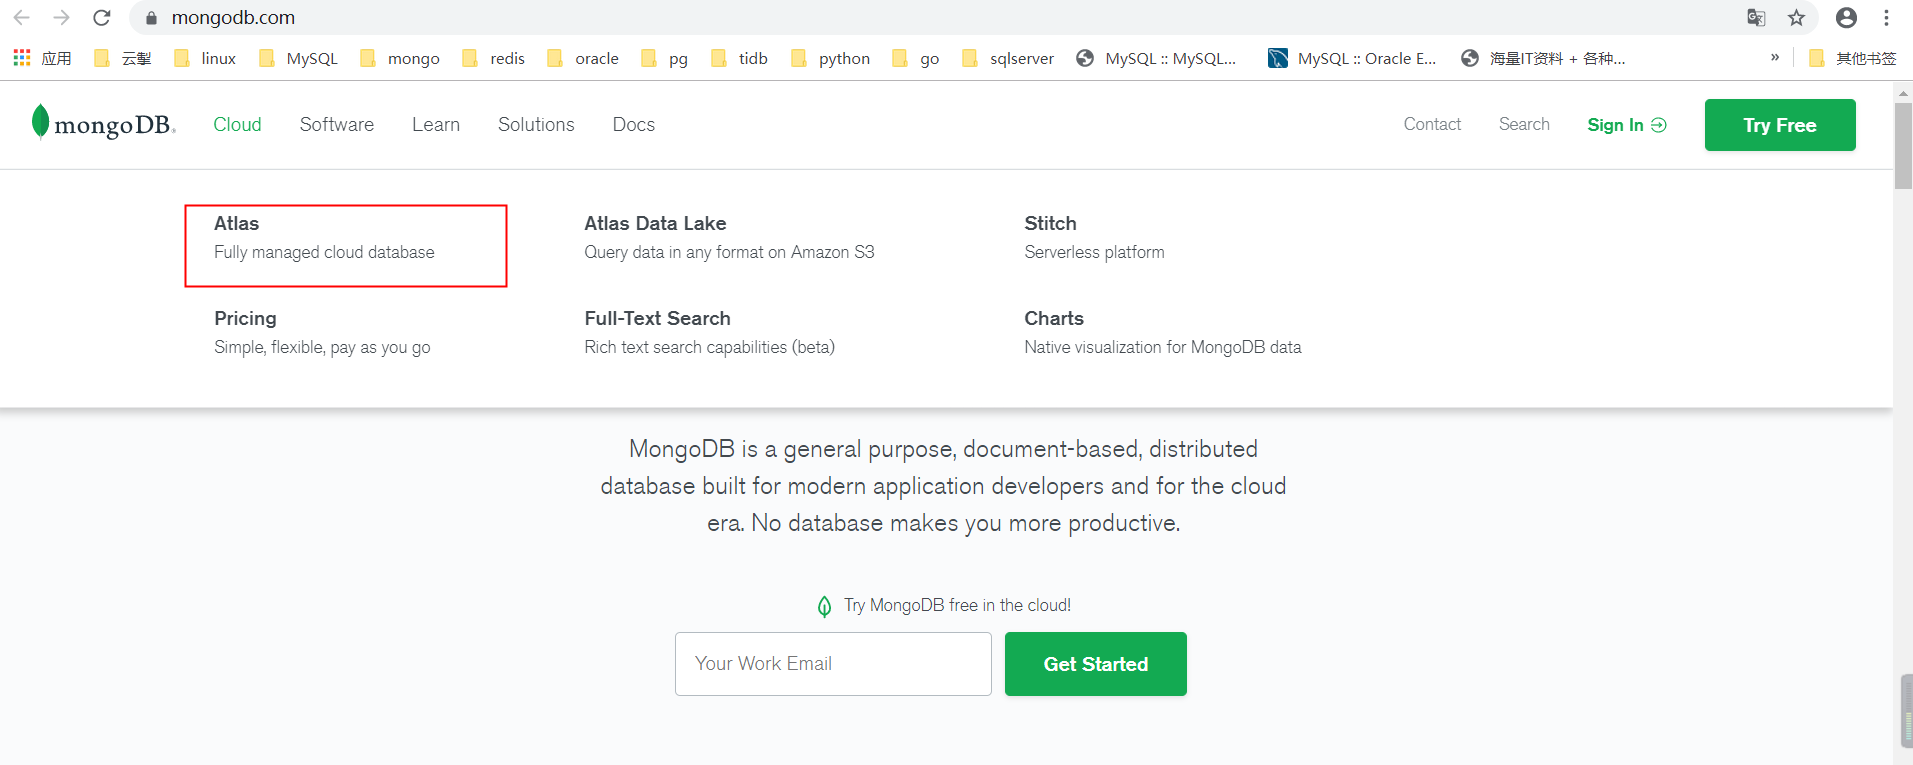The height and width of the screenshot is (765, 1913).
Task: Click the padlock site info icon
Action: pos(152,18)
